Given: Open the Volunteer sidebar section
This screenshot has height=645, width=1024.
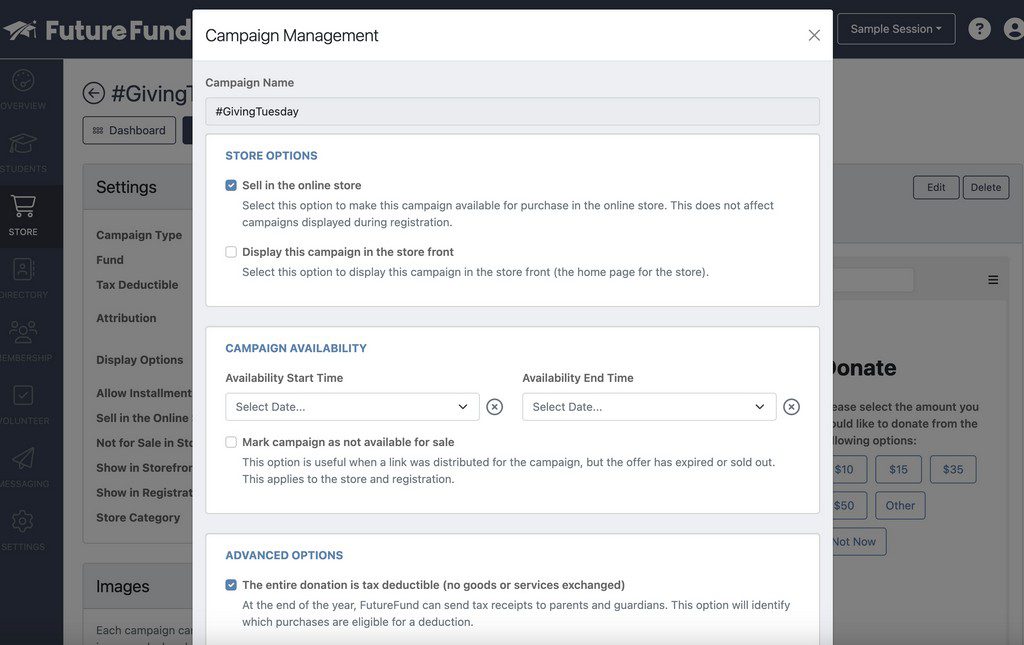Looking at the screenshot, I should [24, 405].
